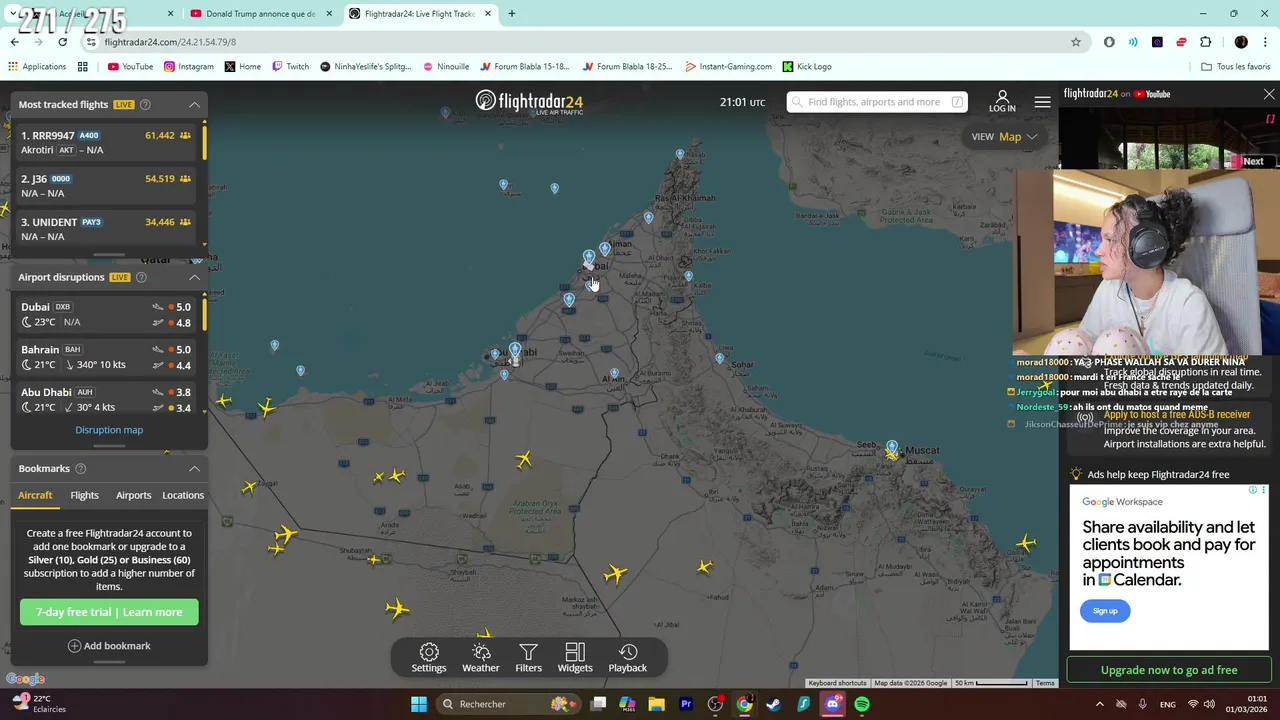The height and width of the screenshot is (720, 1280).
Task: Open the Twitch bookmark in bookmarks bar
Action: click(290, 67)
